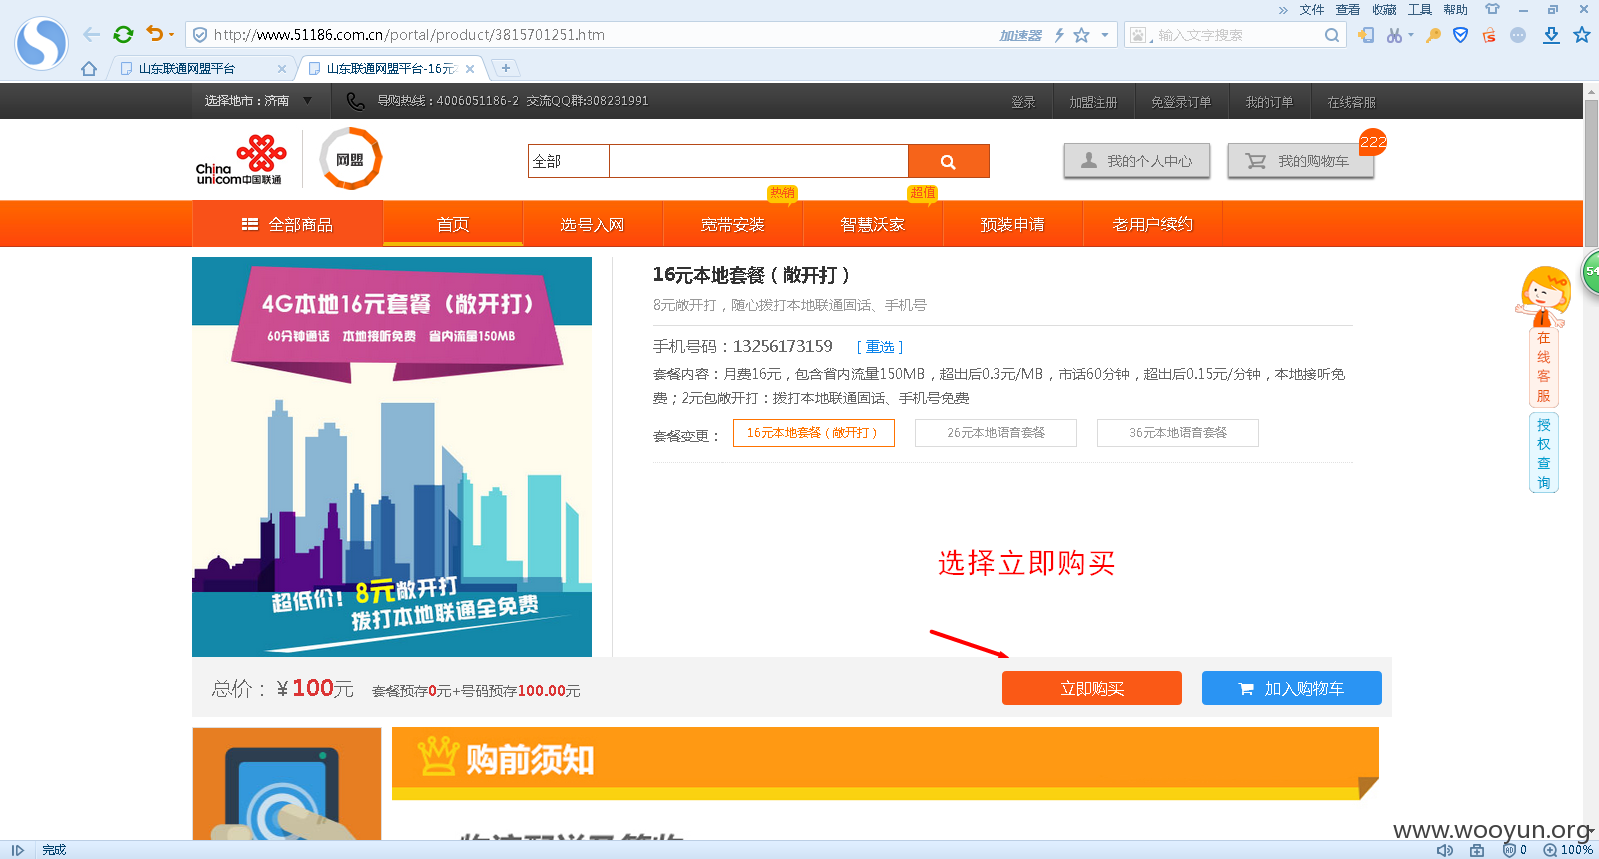Open the 收藏 menu
This screenshot has height=859, width=1599.
[1384, 10]
